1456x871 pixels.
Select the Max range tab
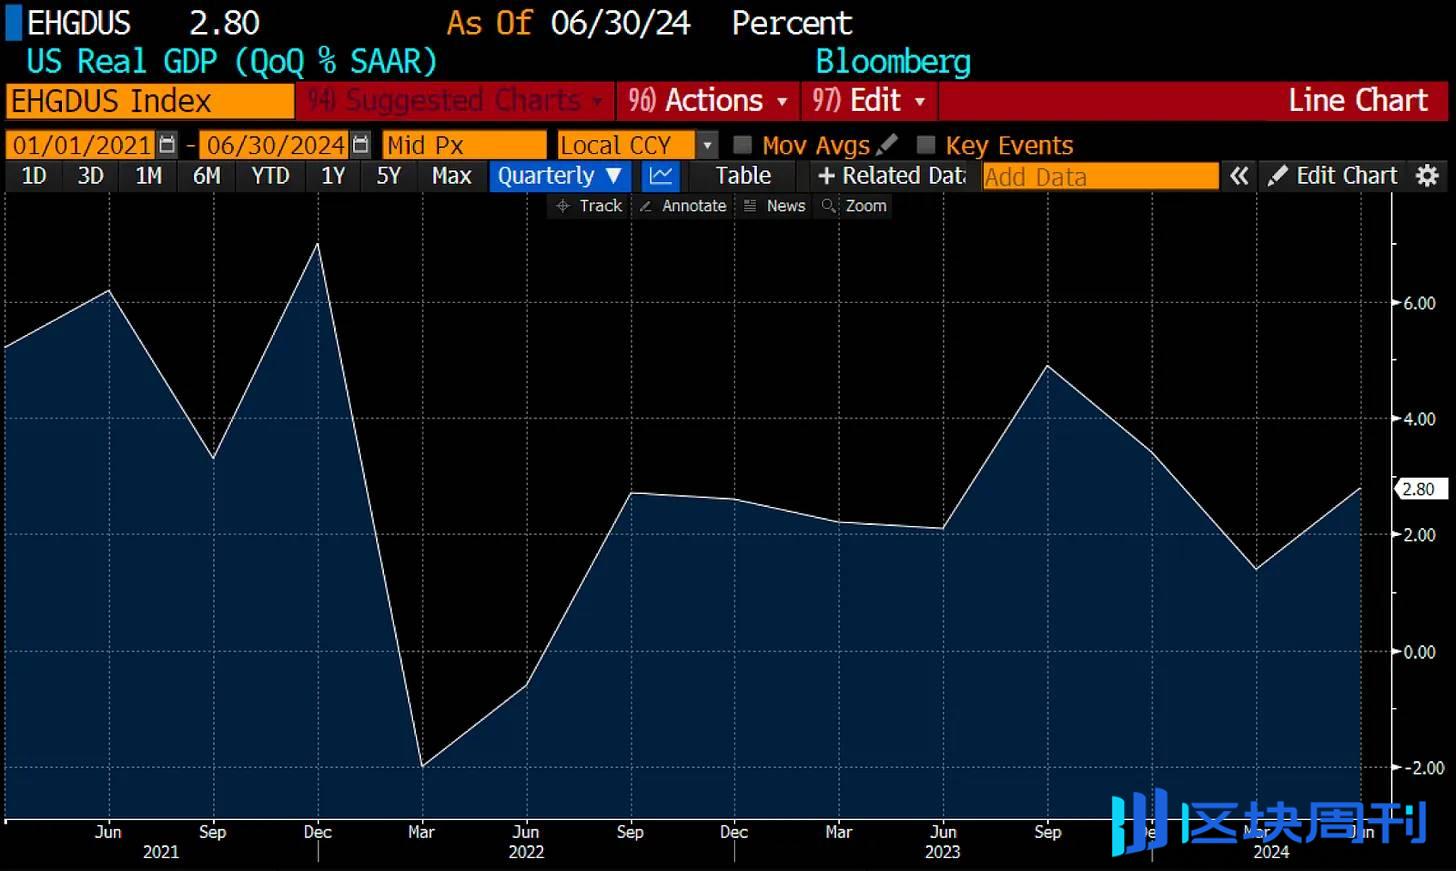click(452, 176)
